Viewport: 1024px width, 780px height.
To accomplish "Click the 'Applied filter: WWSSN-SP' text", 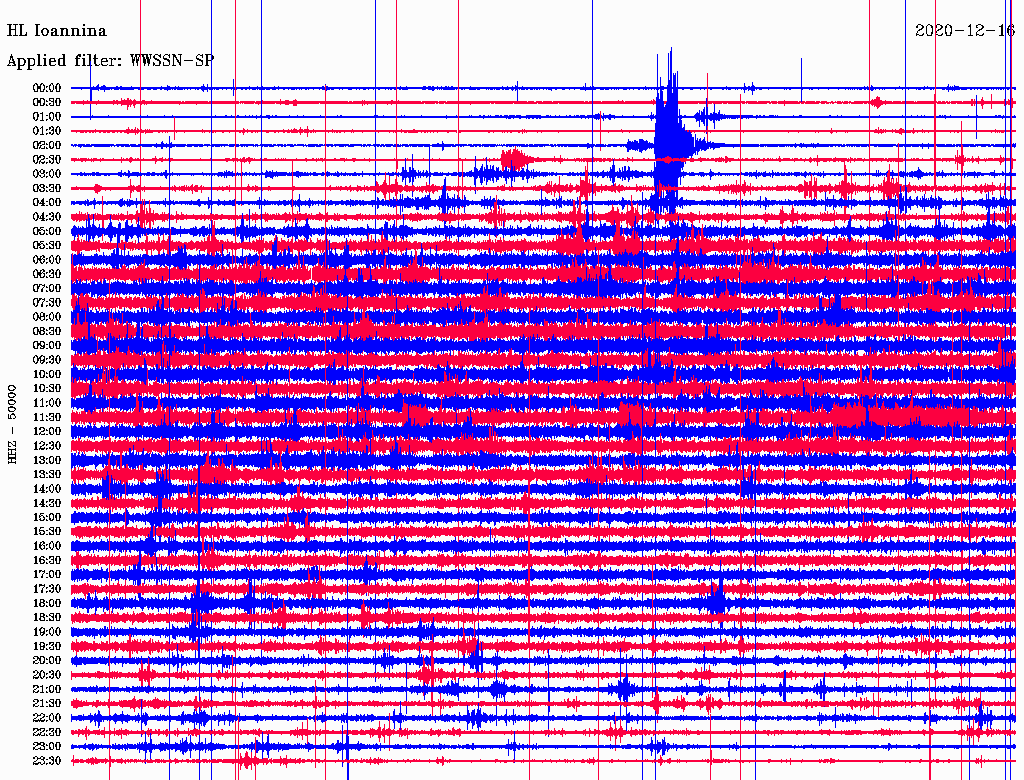I will click(110, 61).
